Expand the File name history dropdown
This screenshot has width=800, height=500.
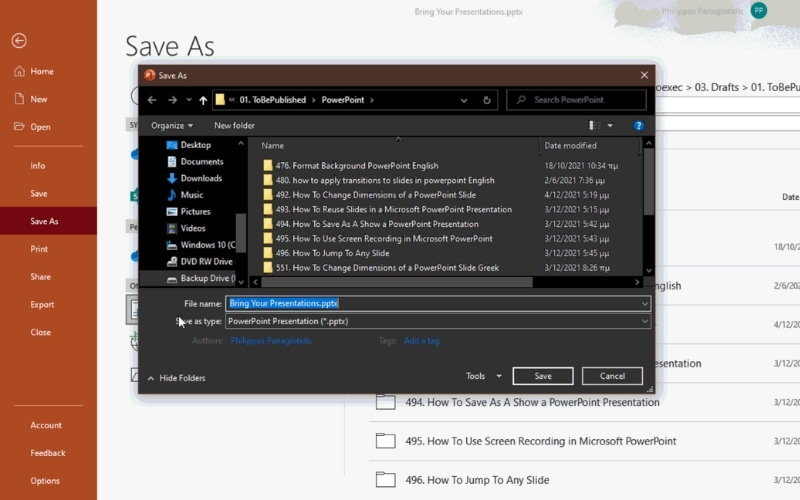pos(645,304)
